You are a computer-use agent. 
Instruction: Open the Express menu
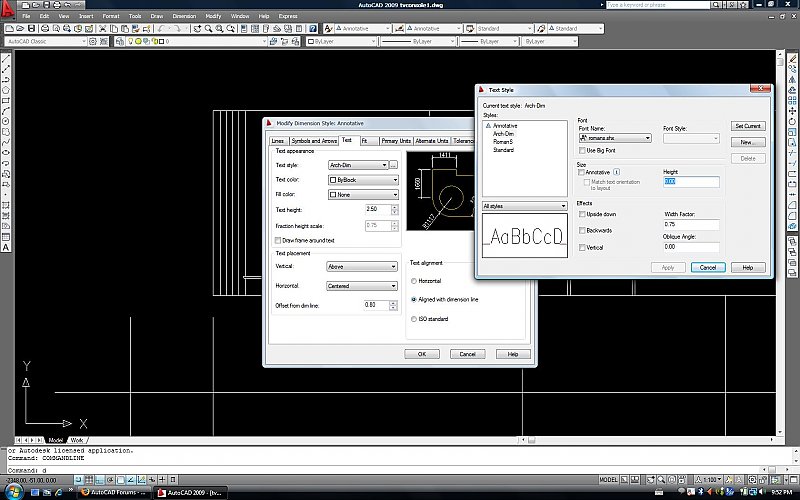(x=288, y=16)
